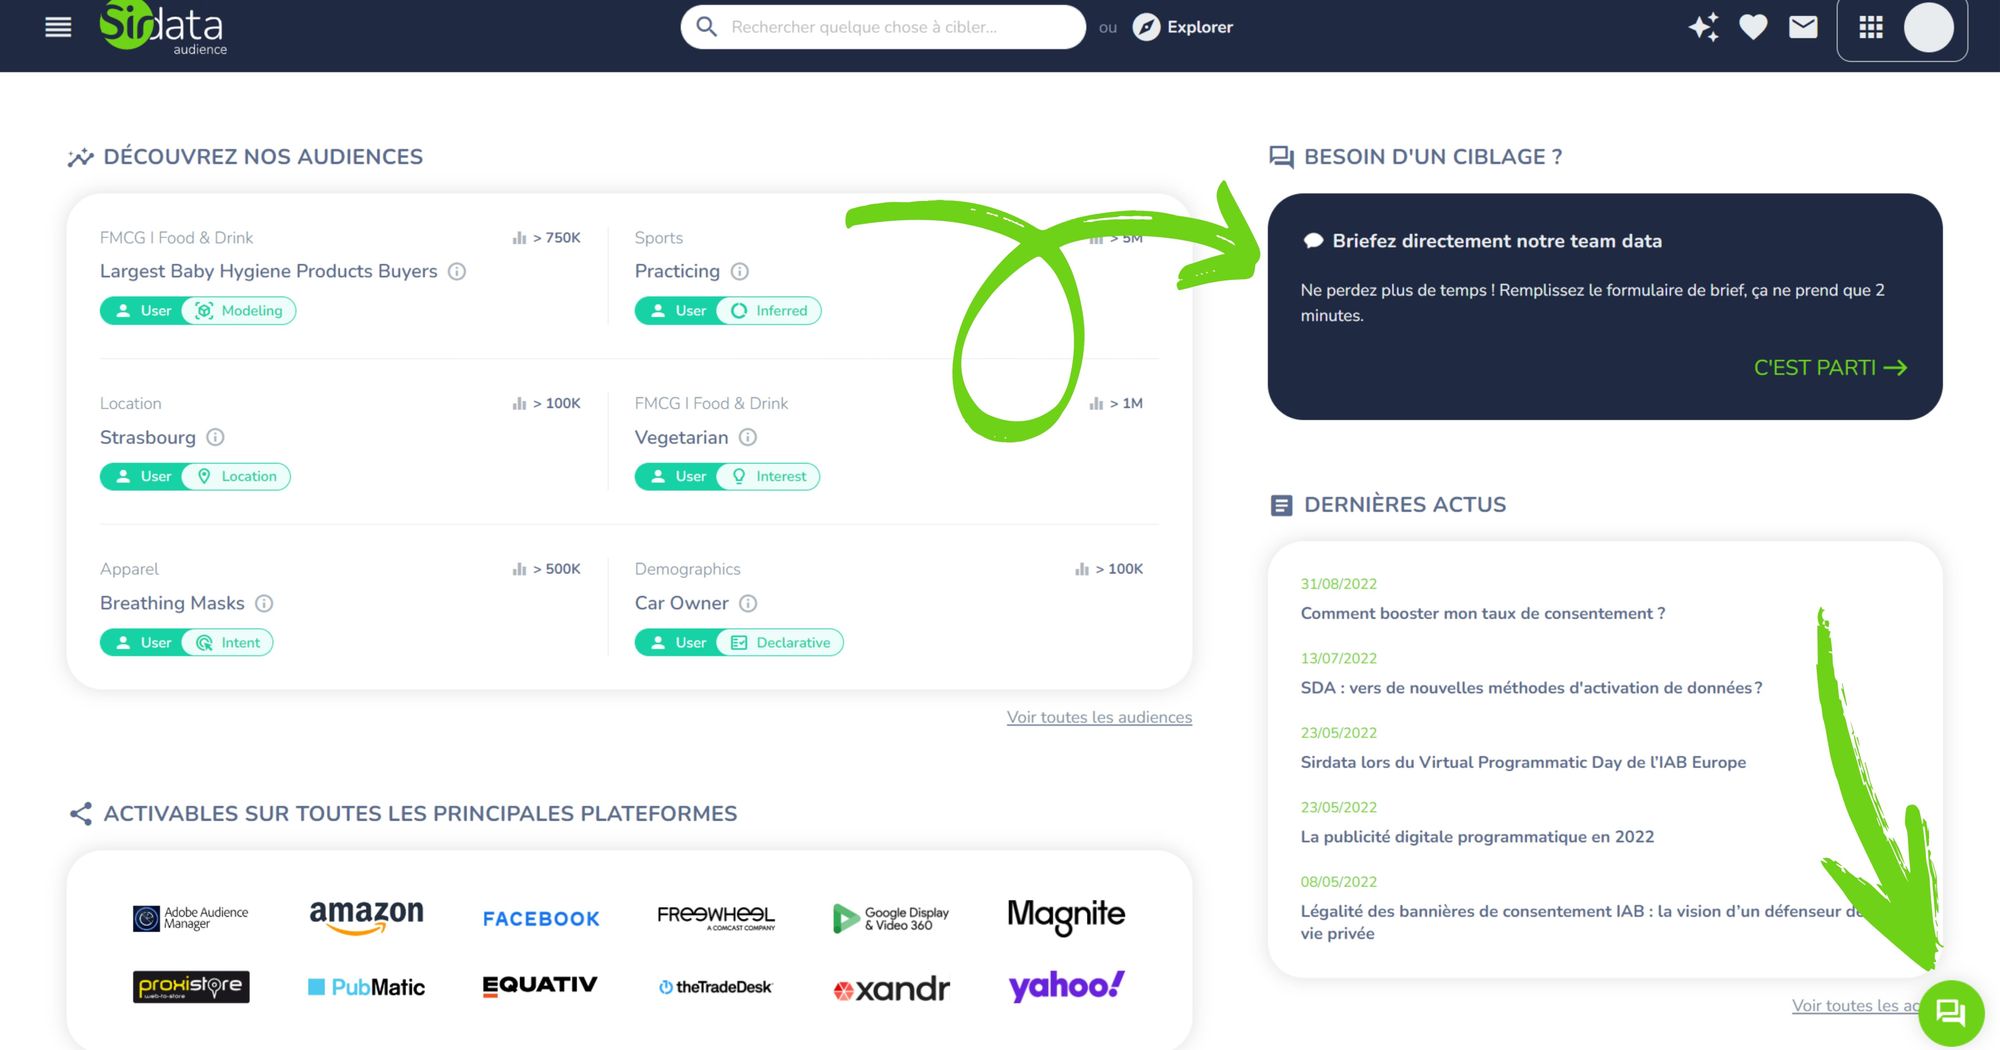Click the Declarative tag under Car Owner
Viewport: 2000px width, 1050px height.
781,643
